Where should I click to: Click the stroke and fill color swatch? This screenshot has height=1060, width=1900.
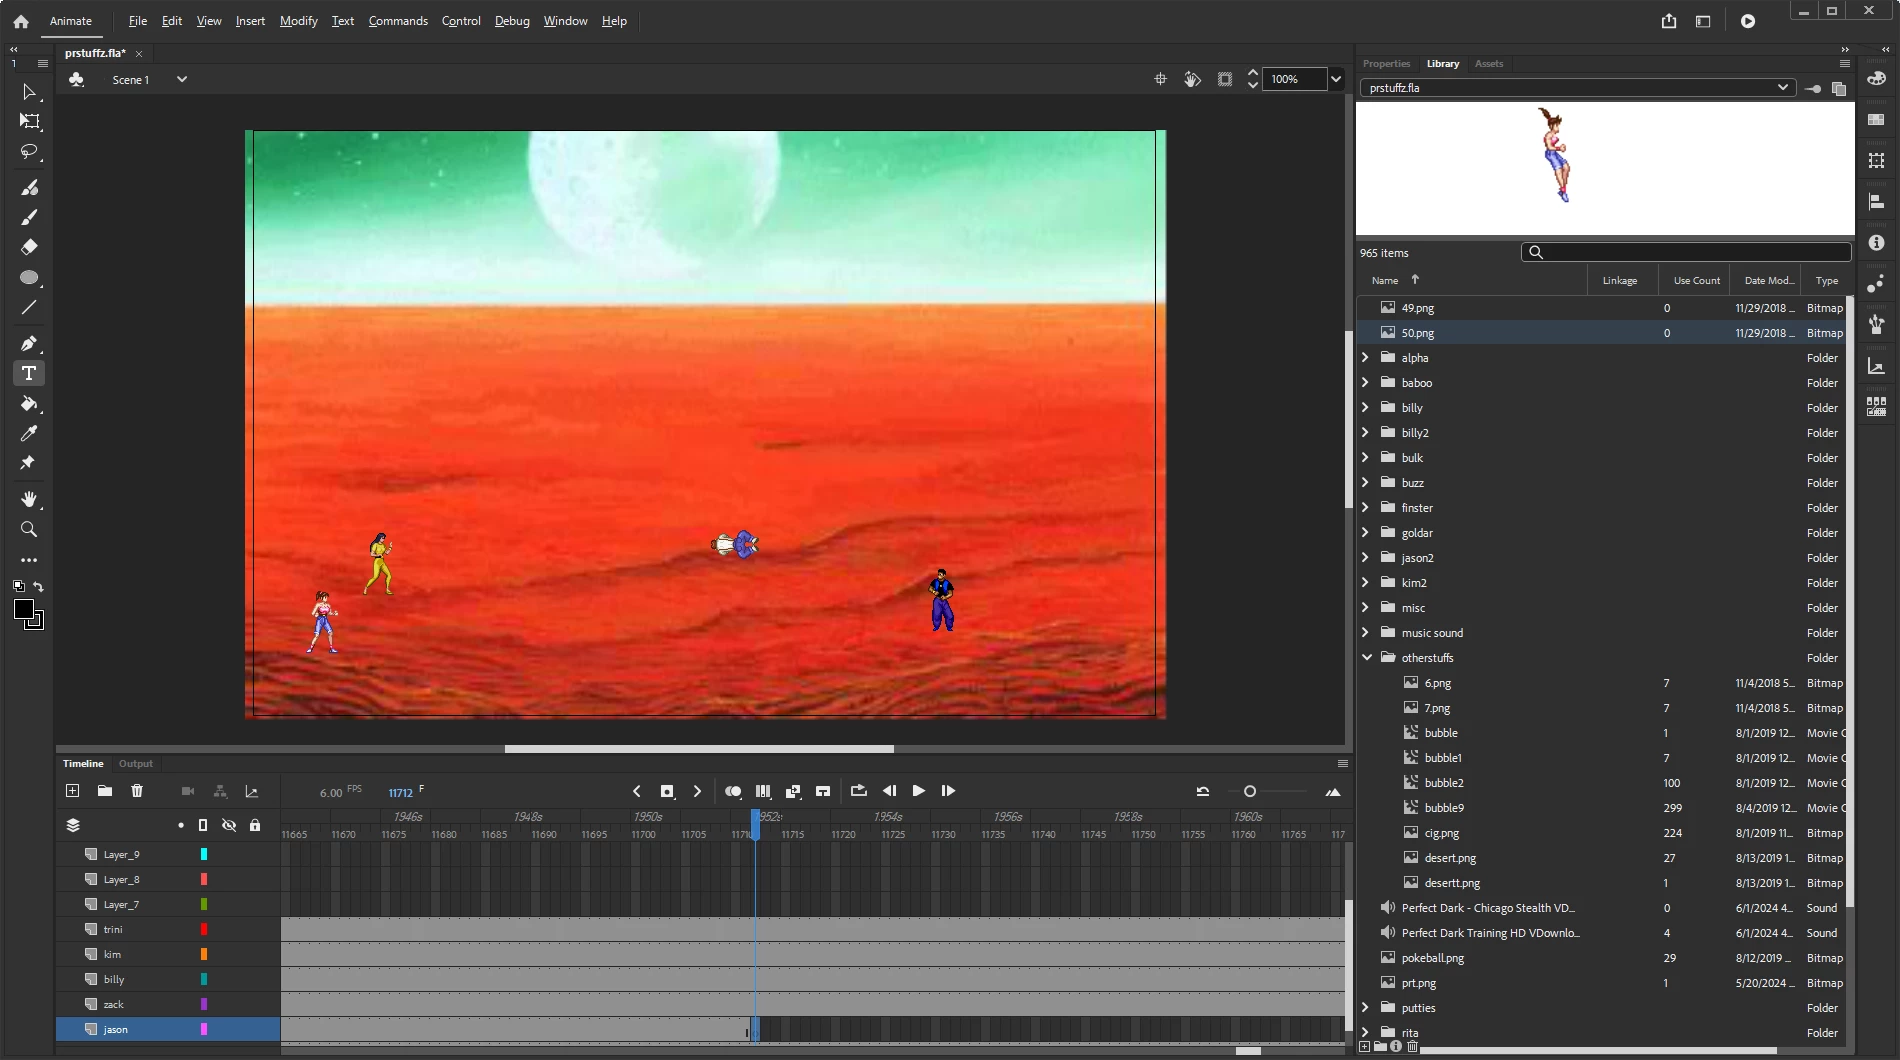[x=27, y=612]
